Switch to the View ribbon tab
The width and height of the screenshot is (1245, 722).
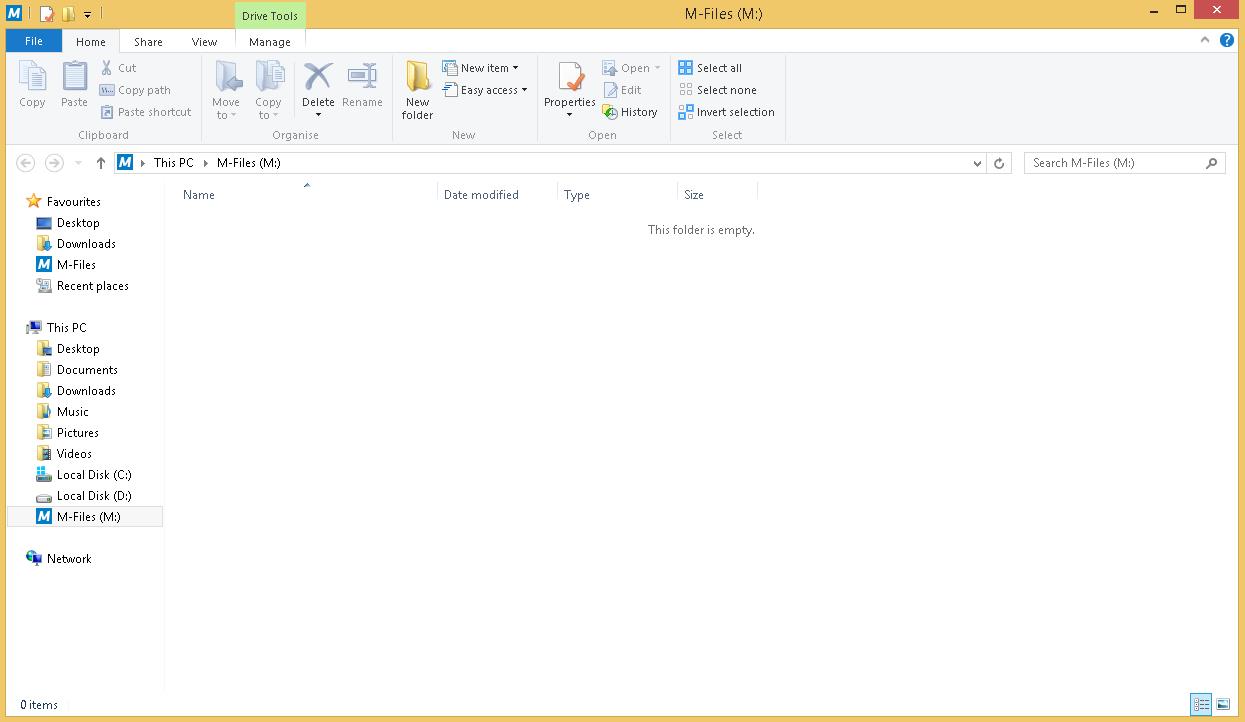[204, 42]
